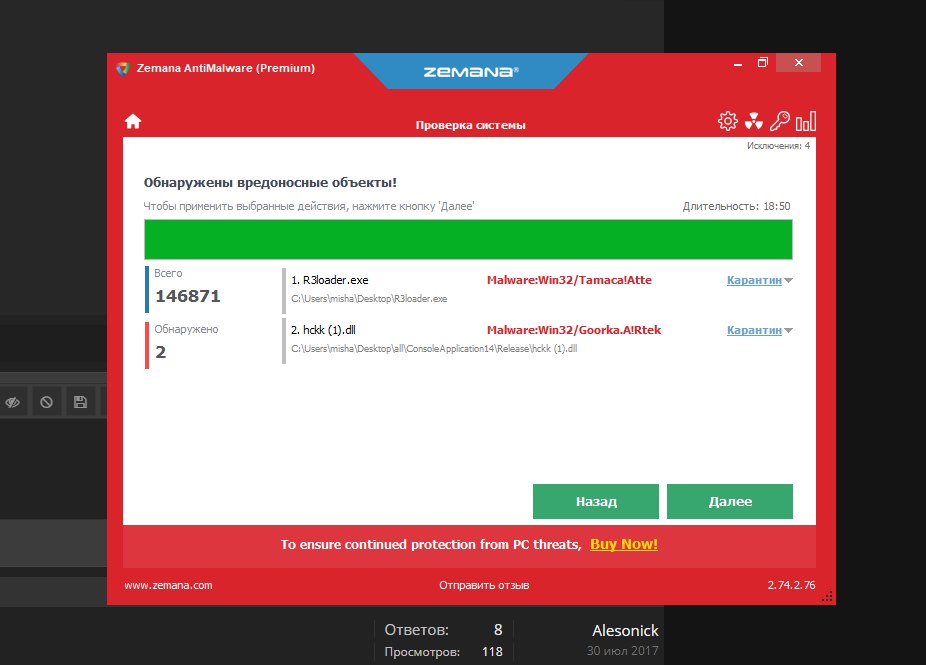
Task: Click the Проверка системы heading
Action: pos(471,125)
